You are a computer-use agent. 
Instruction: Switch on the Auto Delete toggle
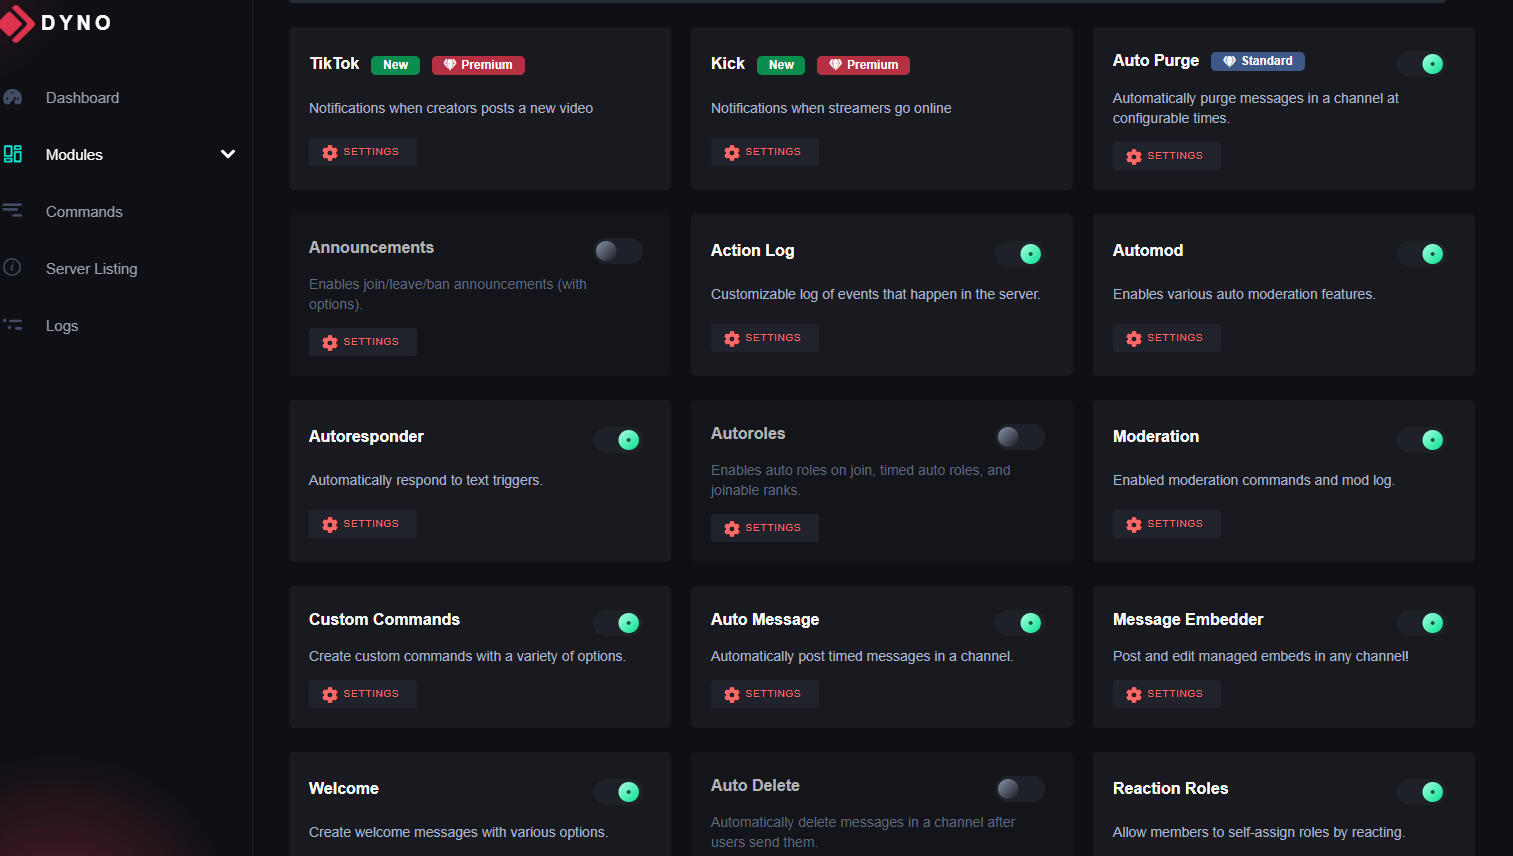tap(1019, 789)
